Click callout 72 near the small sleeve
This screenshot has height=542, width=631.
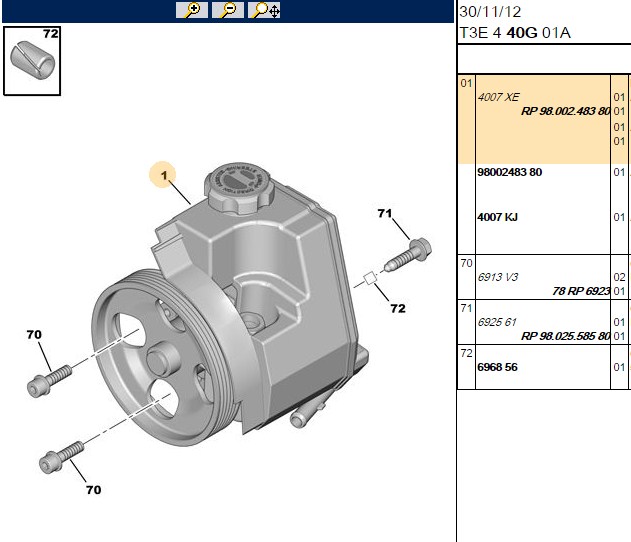click(398, 308)
